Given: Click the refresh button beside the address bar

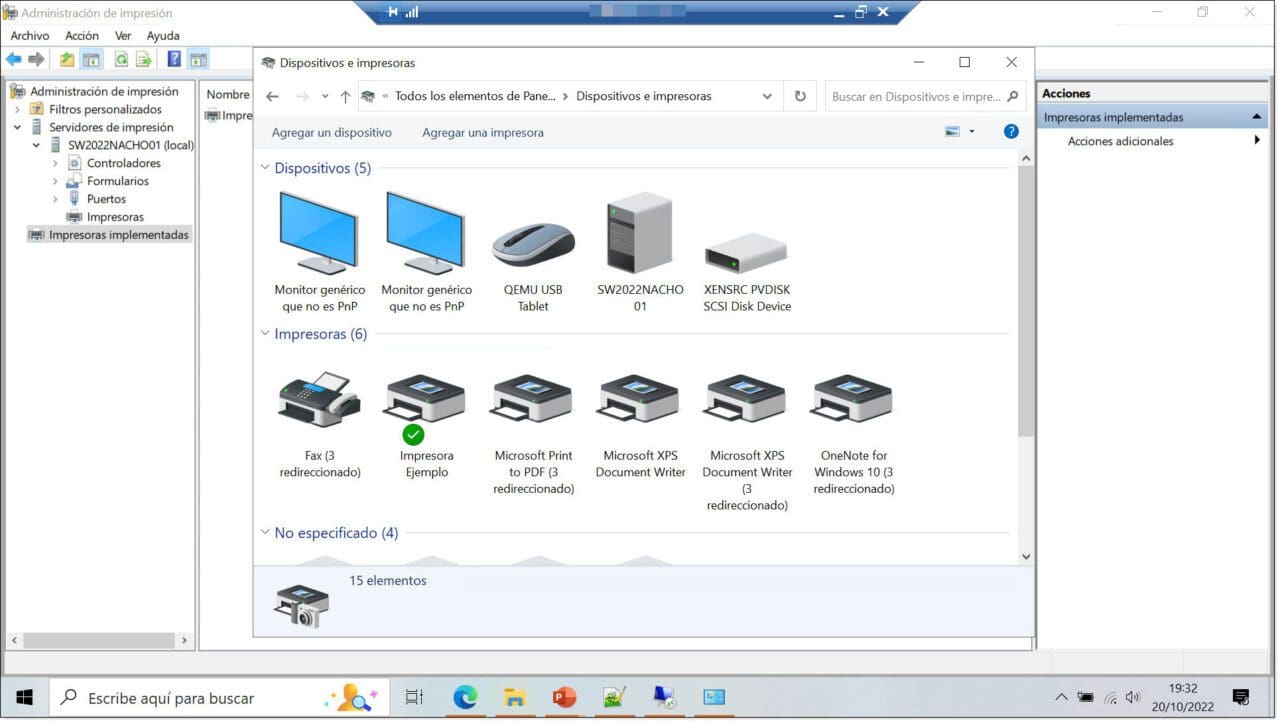Looking at the screenshot, I should click(800, 96).
